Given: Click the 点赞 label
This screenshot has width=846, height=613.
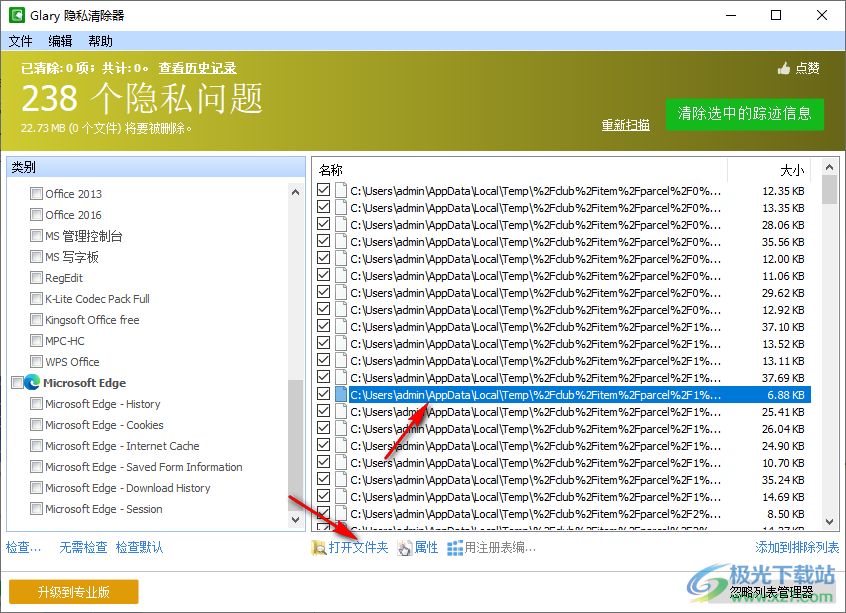Looking at the screenshot, I should tap(807, 68).
